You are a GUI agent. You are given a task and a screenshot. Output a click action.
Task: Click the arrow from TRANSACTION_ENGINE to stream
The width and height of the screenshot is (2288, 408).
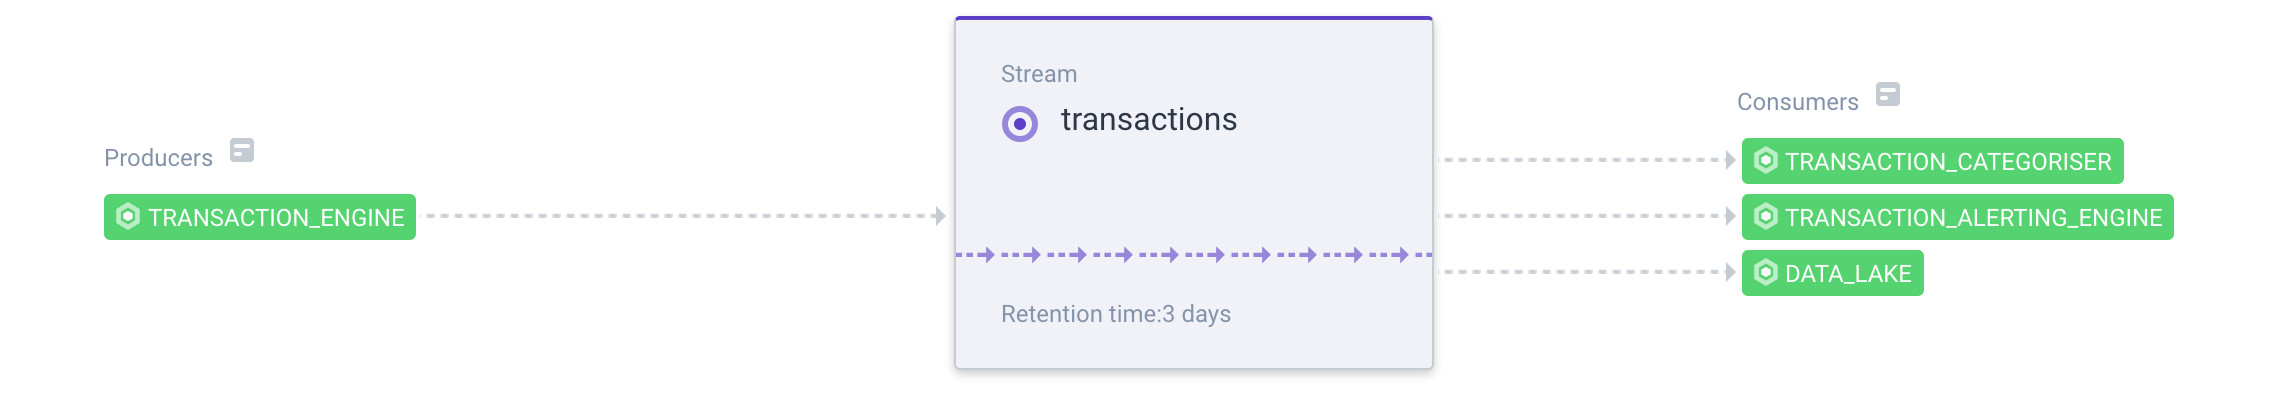(686, 216)
